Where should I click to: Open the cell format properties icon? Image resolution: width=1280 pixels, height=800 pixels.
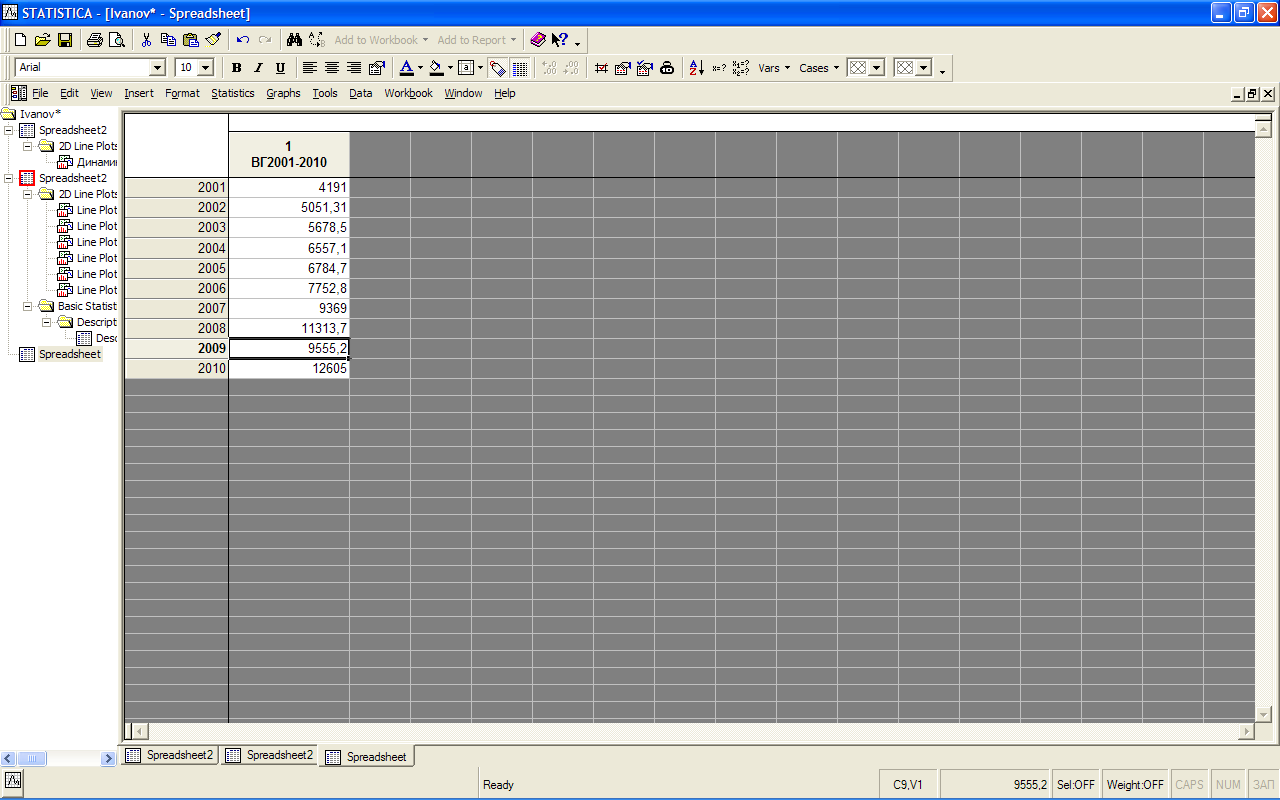click(x=377, y=68)
